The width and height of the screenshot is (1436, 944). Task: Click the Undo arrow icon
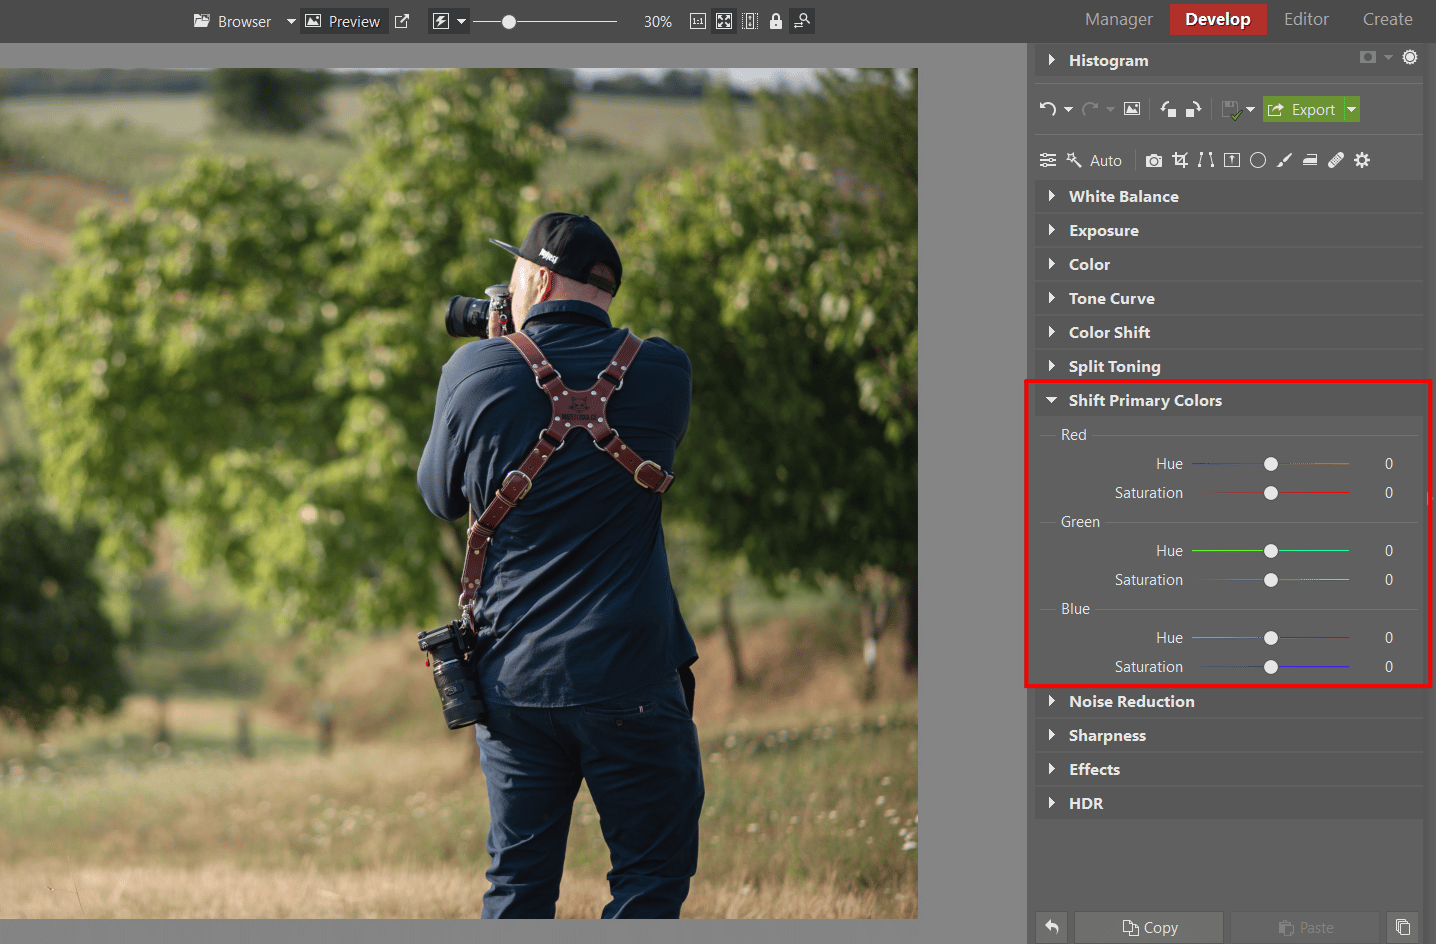click(1047, 109)
